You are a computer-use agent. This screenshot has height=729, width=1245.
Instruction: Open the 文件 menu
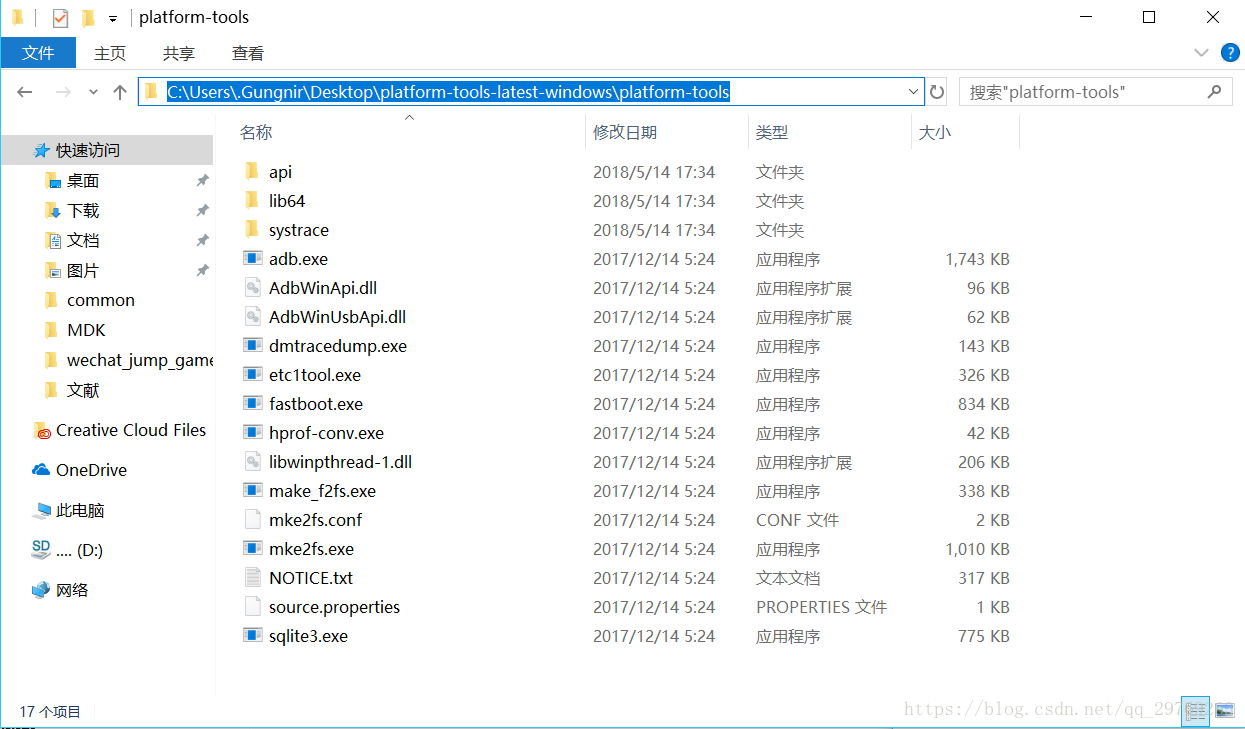(38, 53)
